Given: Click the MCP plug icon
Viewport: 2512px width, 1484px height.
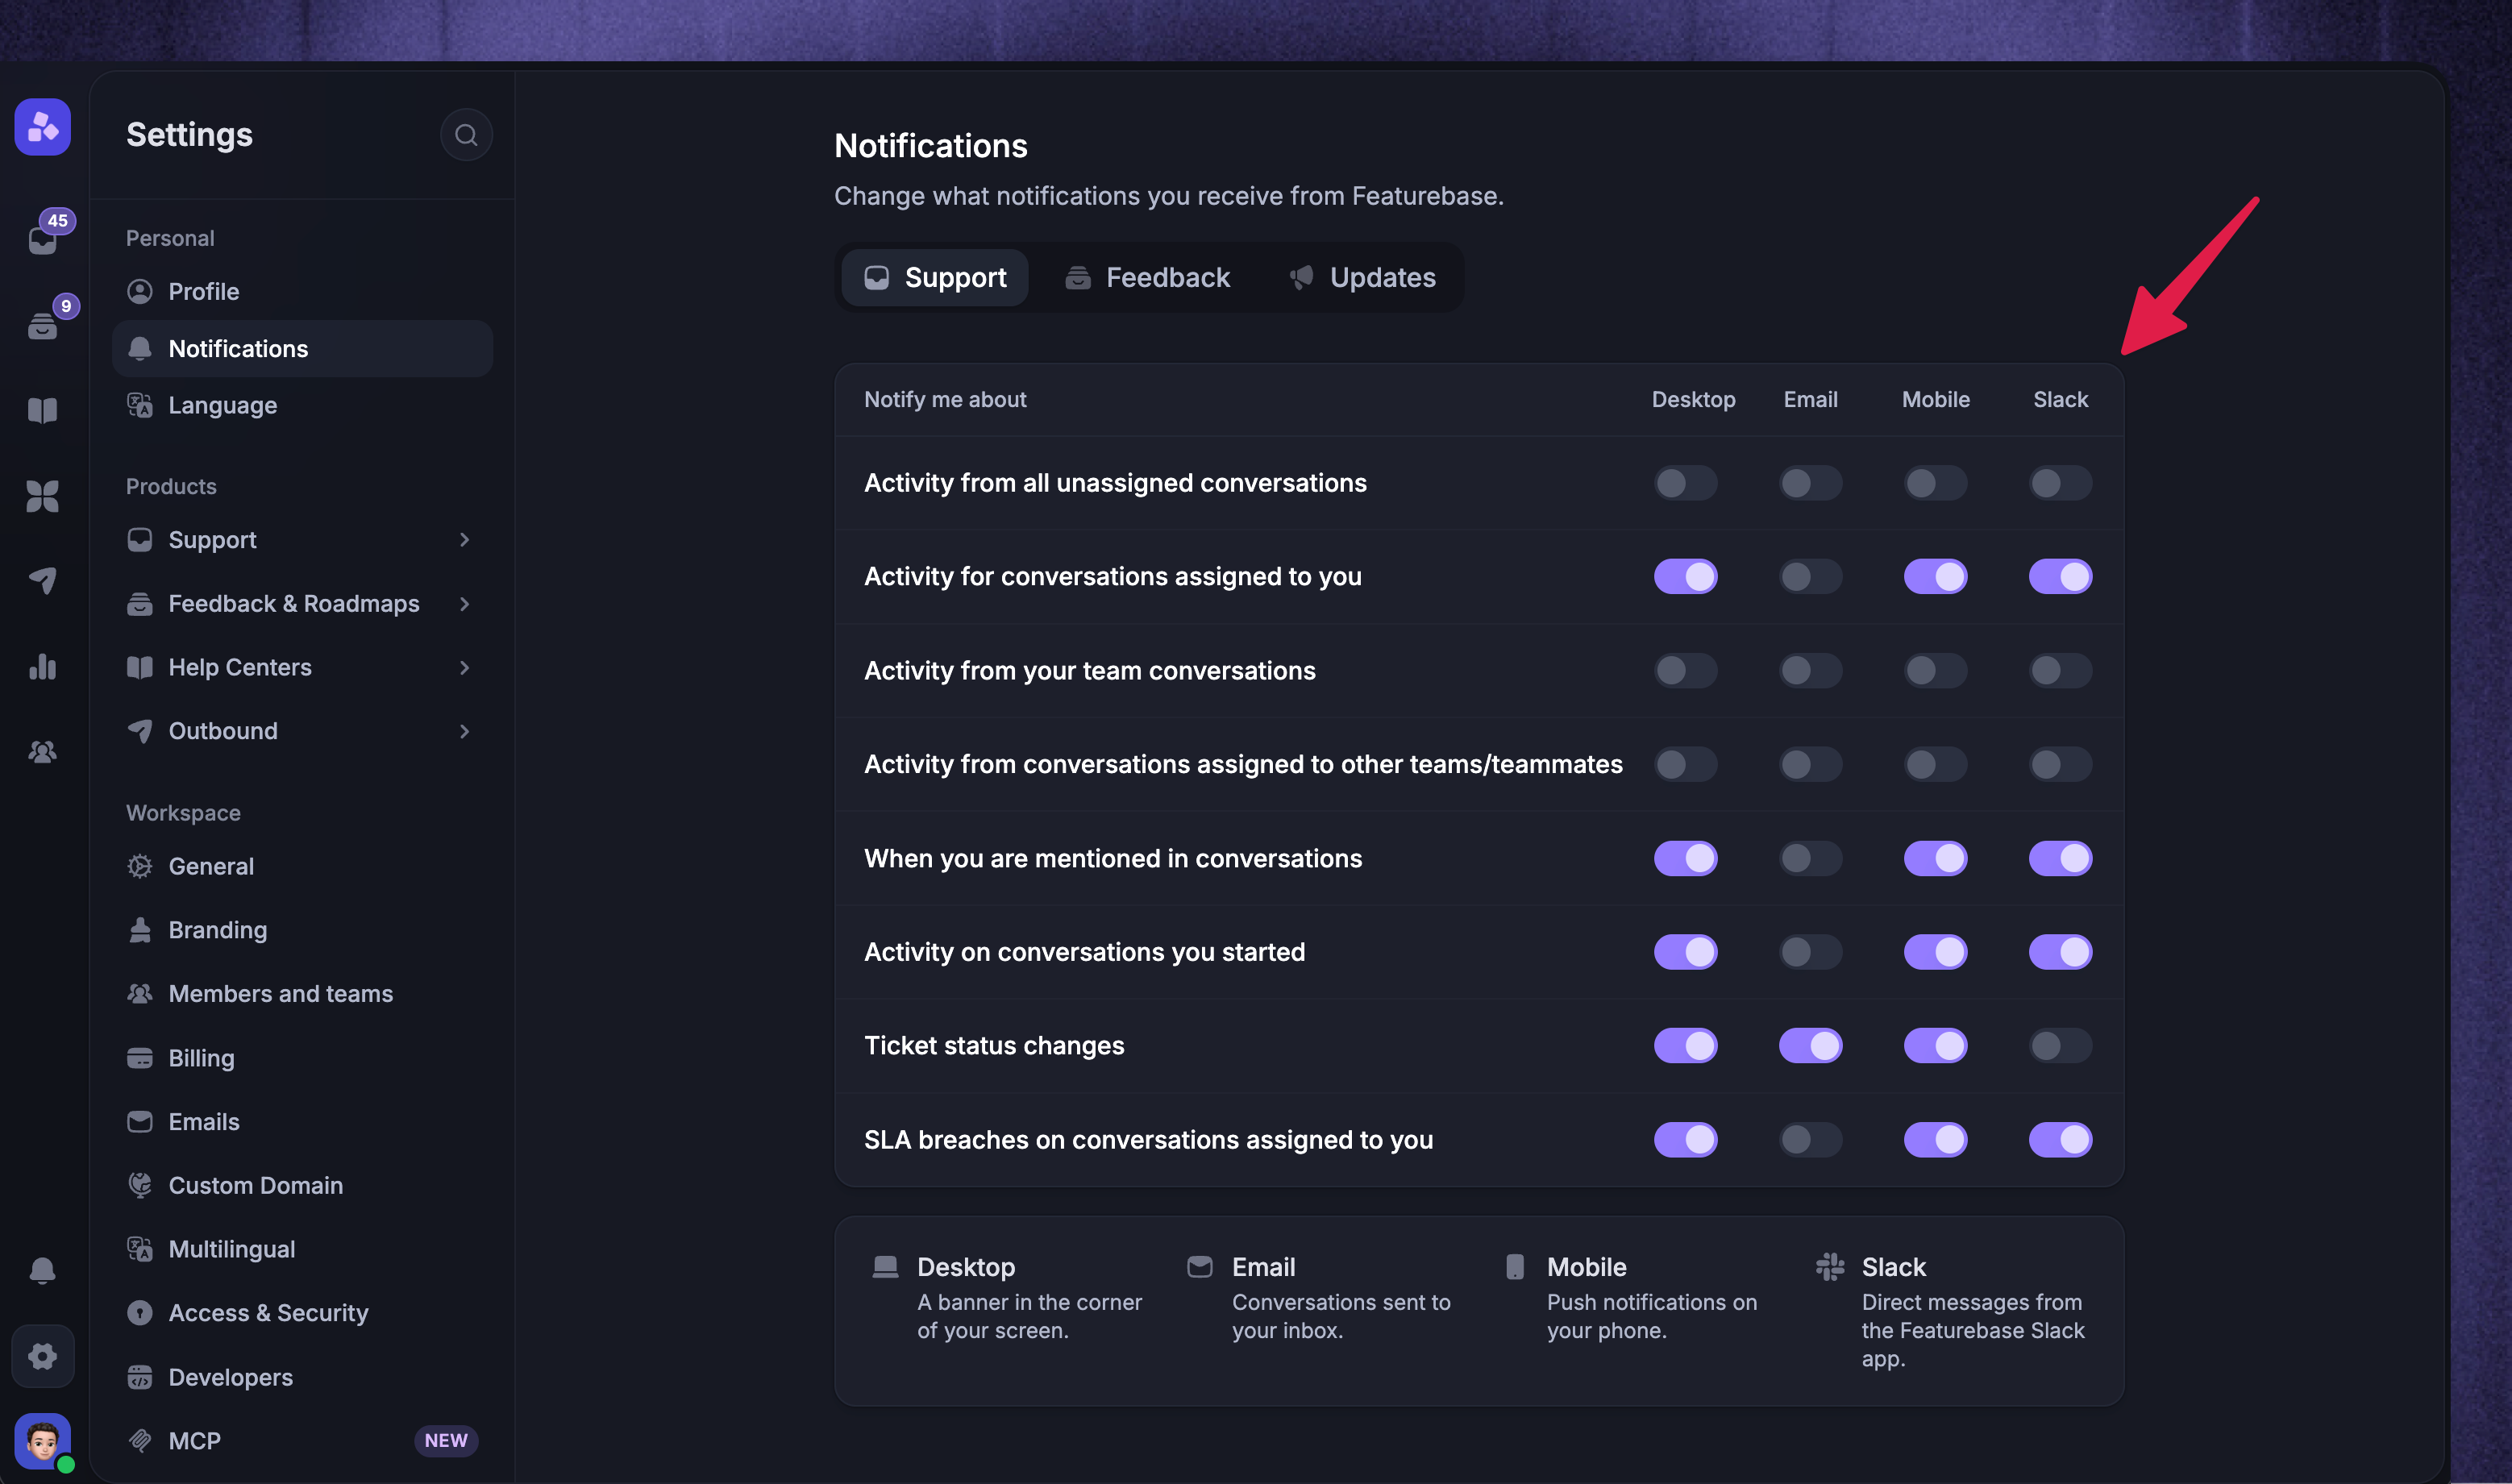Looking at the screenshot, I should (x=140, y=1440).
